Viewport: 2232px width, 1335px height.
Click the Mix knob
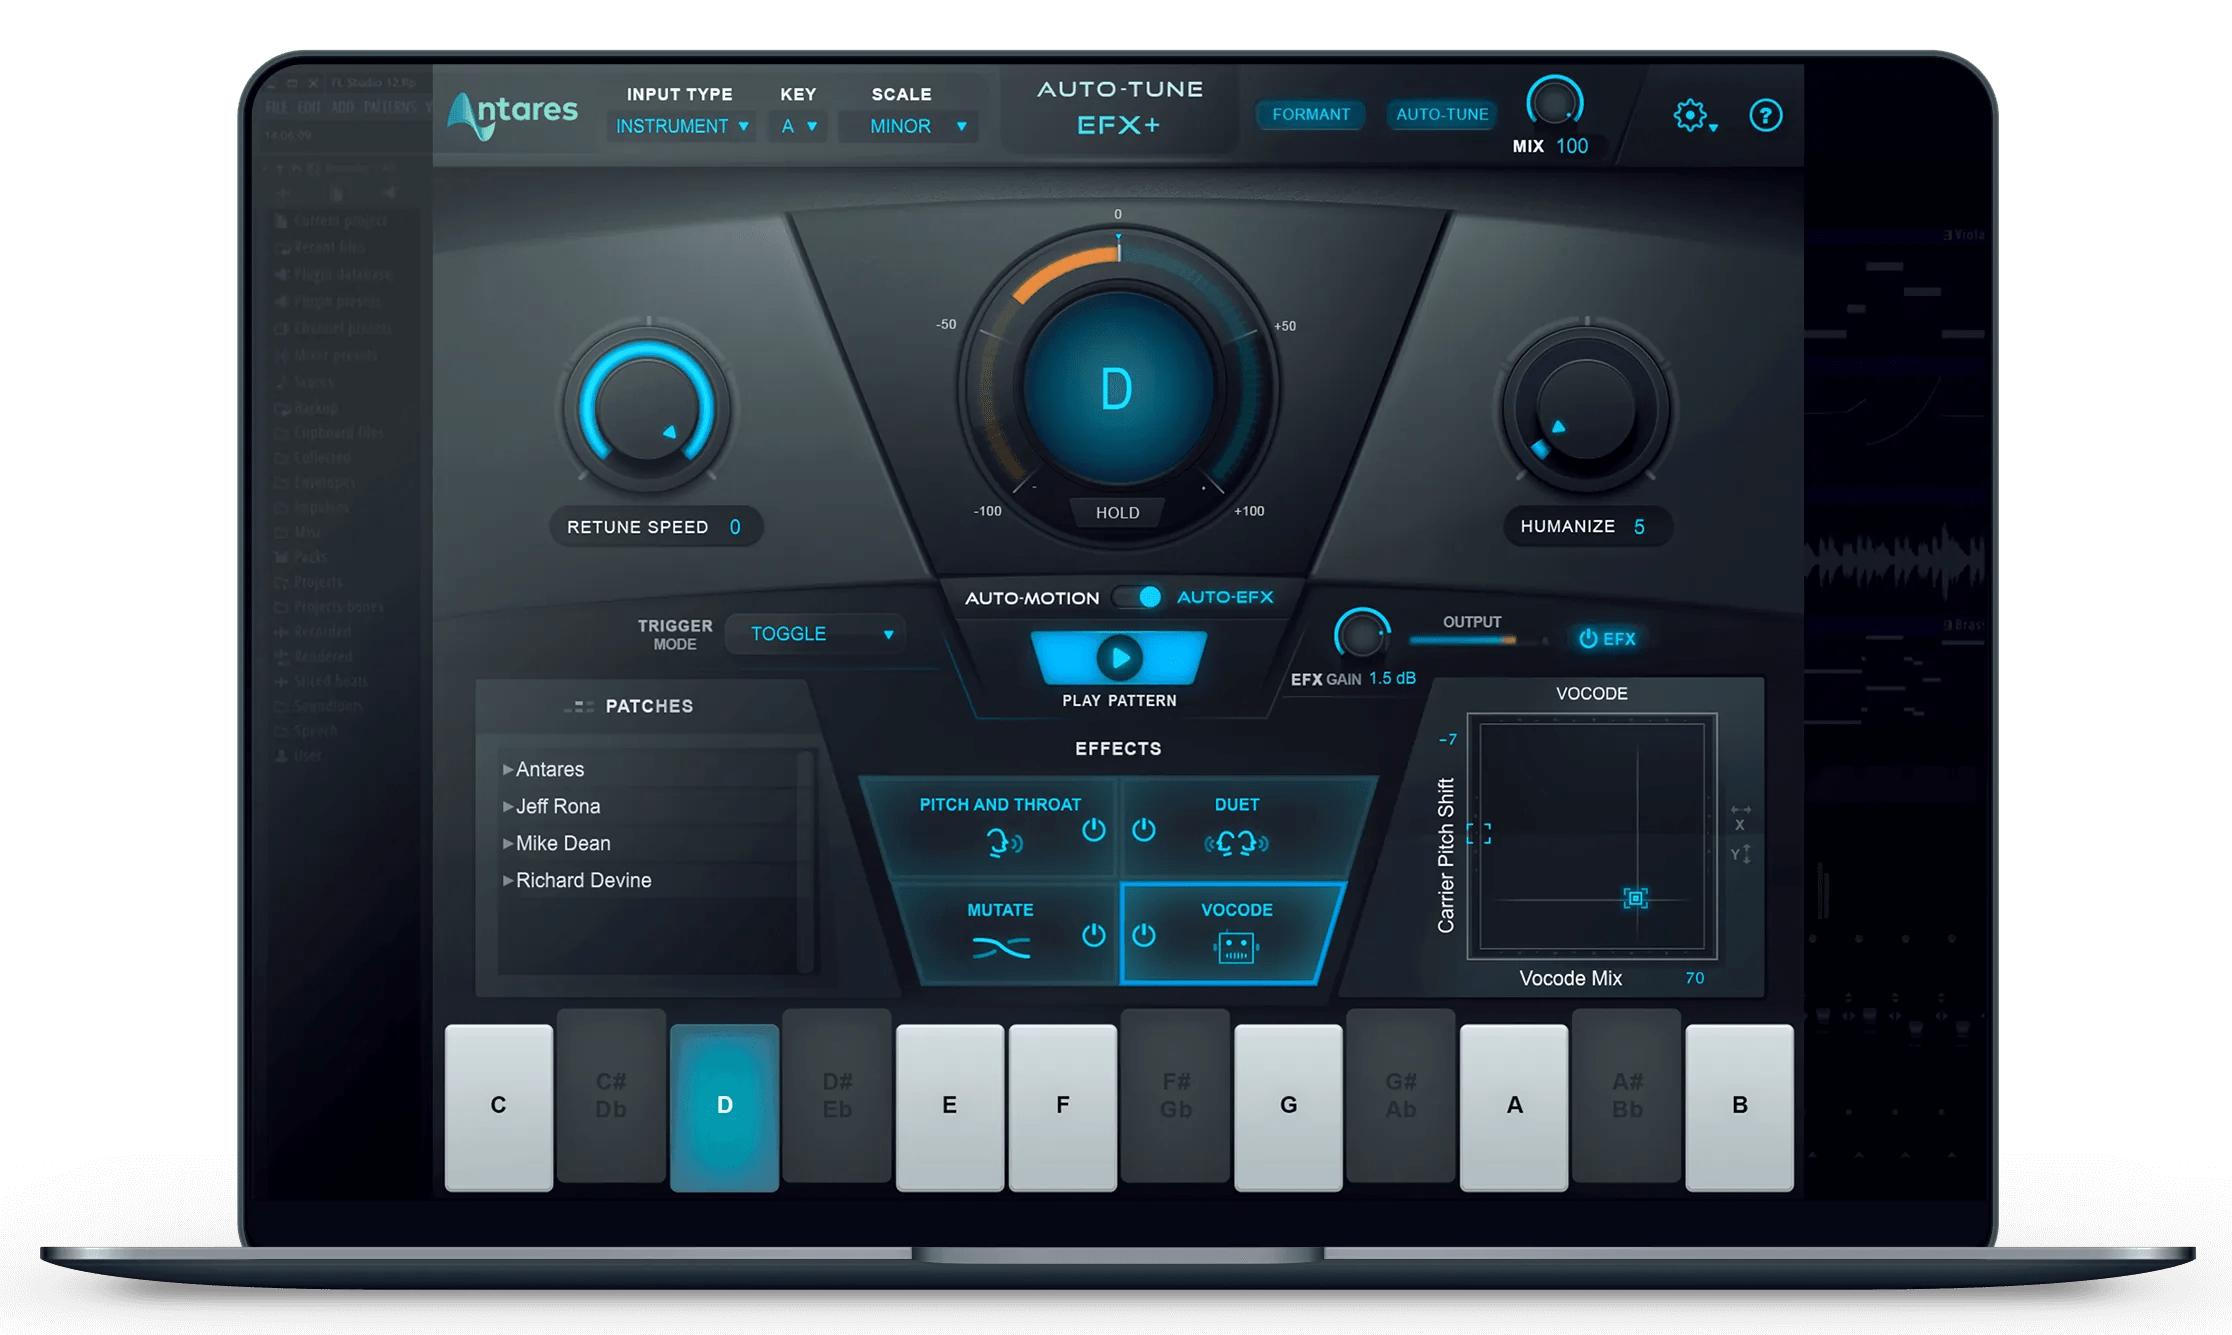pos(1554,103)
